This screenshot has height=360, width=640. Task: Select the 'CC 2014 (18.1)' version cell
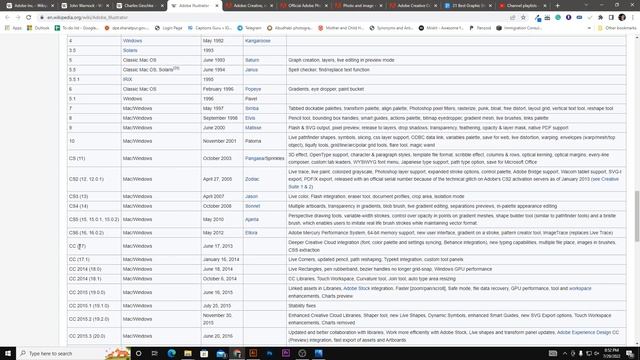point(94,279)
